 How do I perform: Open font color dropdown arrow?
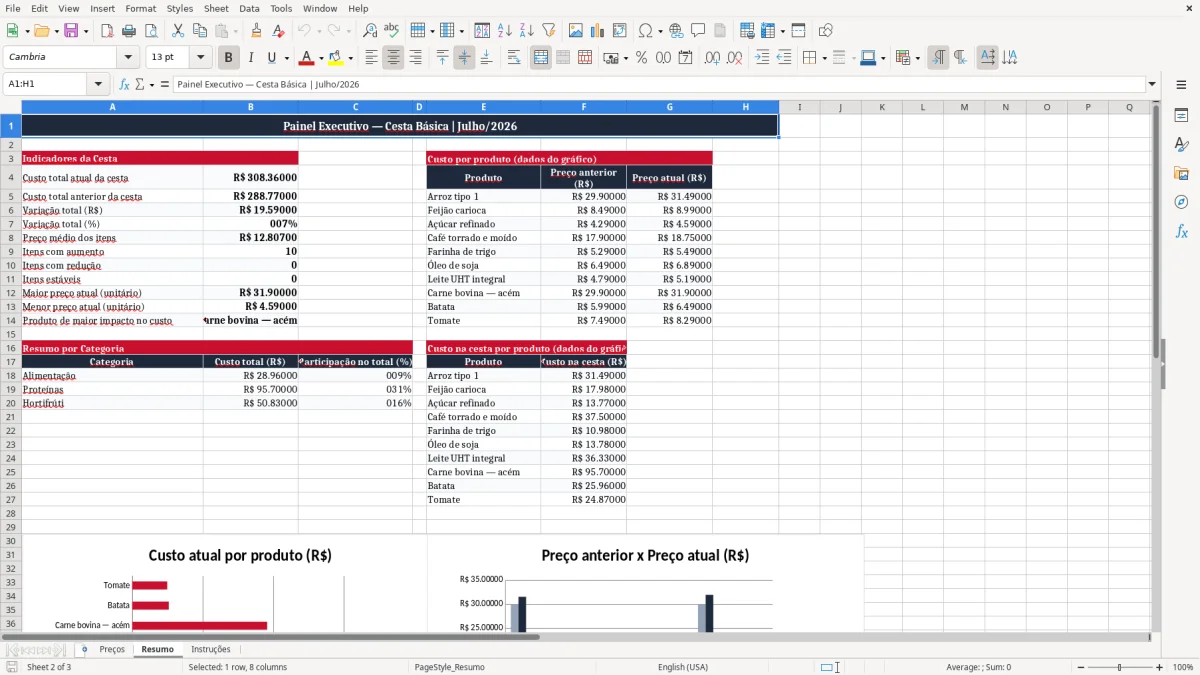(321, 58)
